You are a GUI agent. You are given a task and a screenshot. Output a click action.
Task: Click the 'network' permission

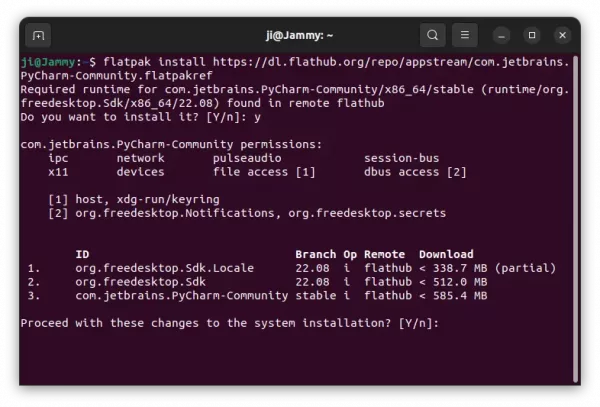(x=140, y=158)
